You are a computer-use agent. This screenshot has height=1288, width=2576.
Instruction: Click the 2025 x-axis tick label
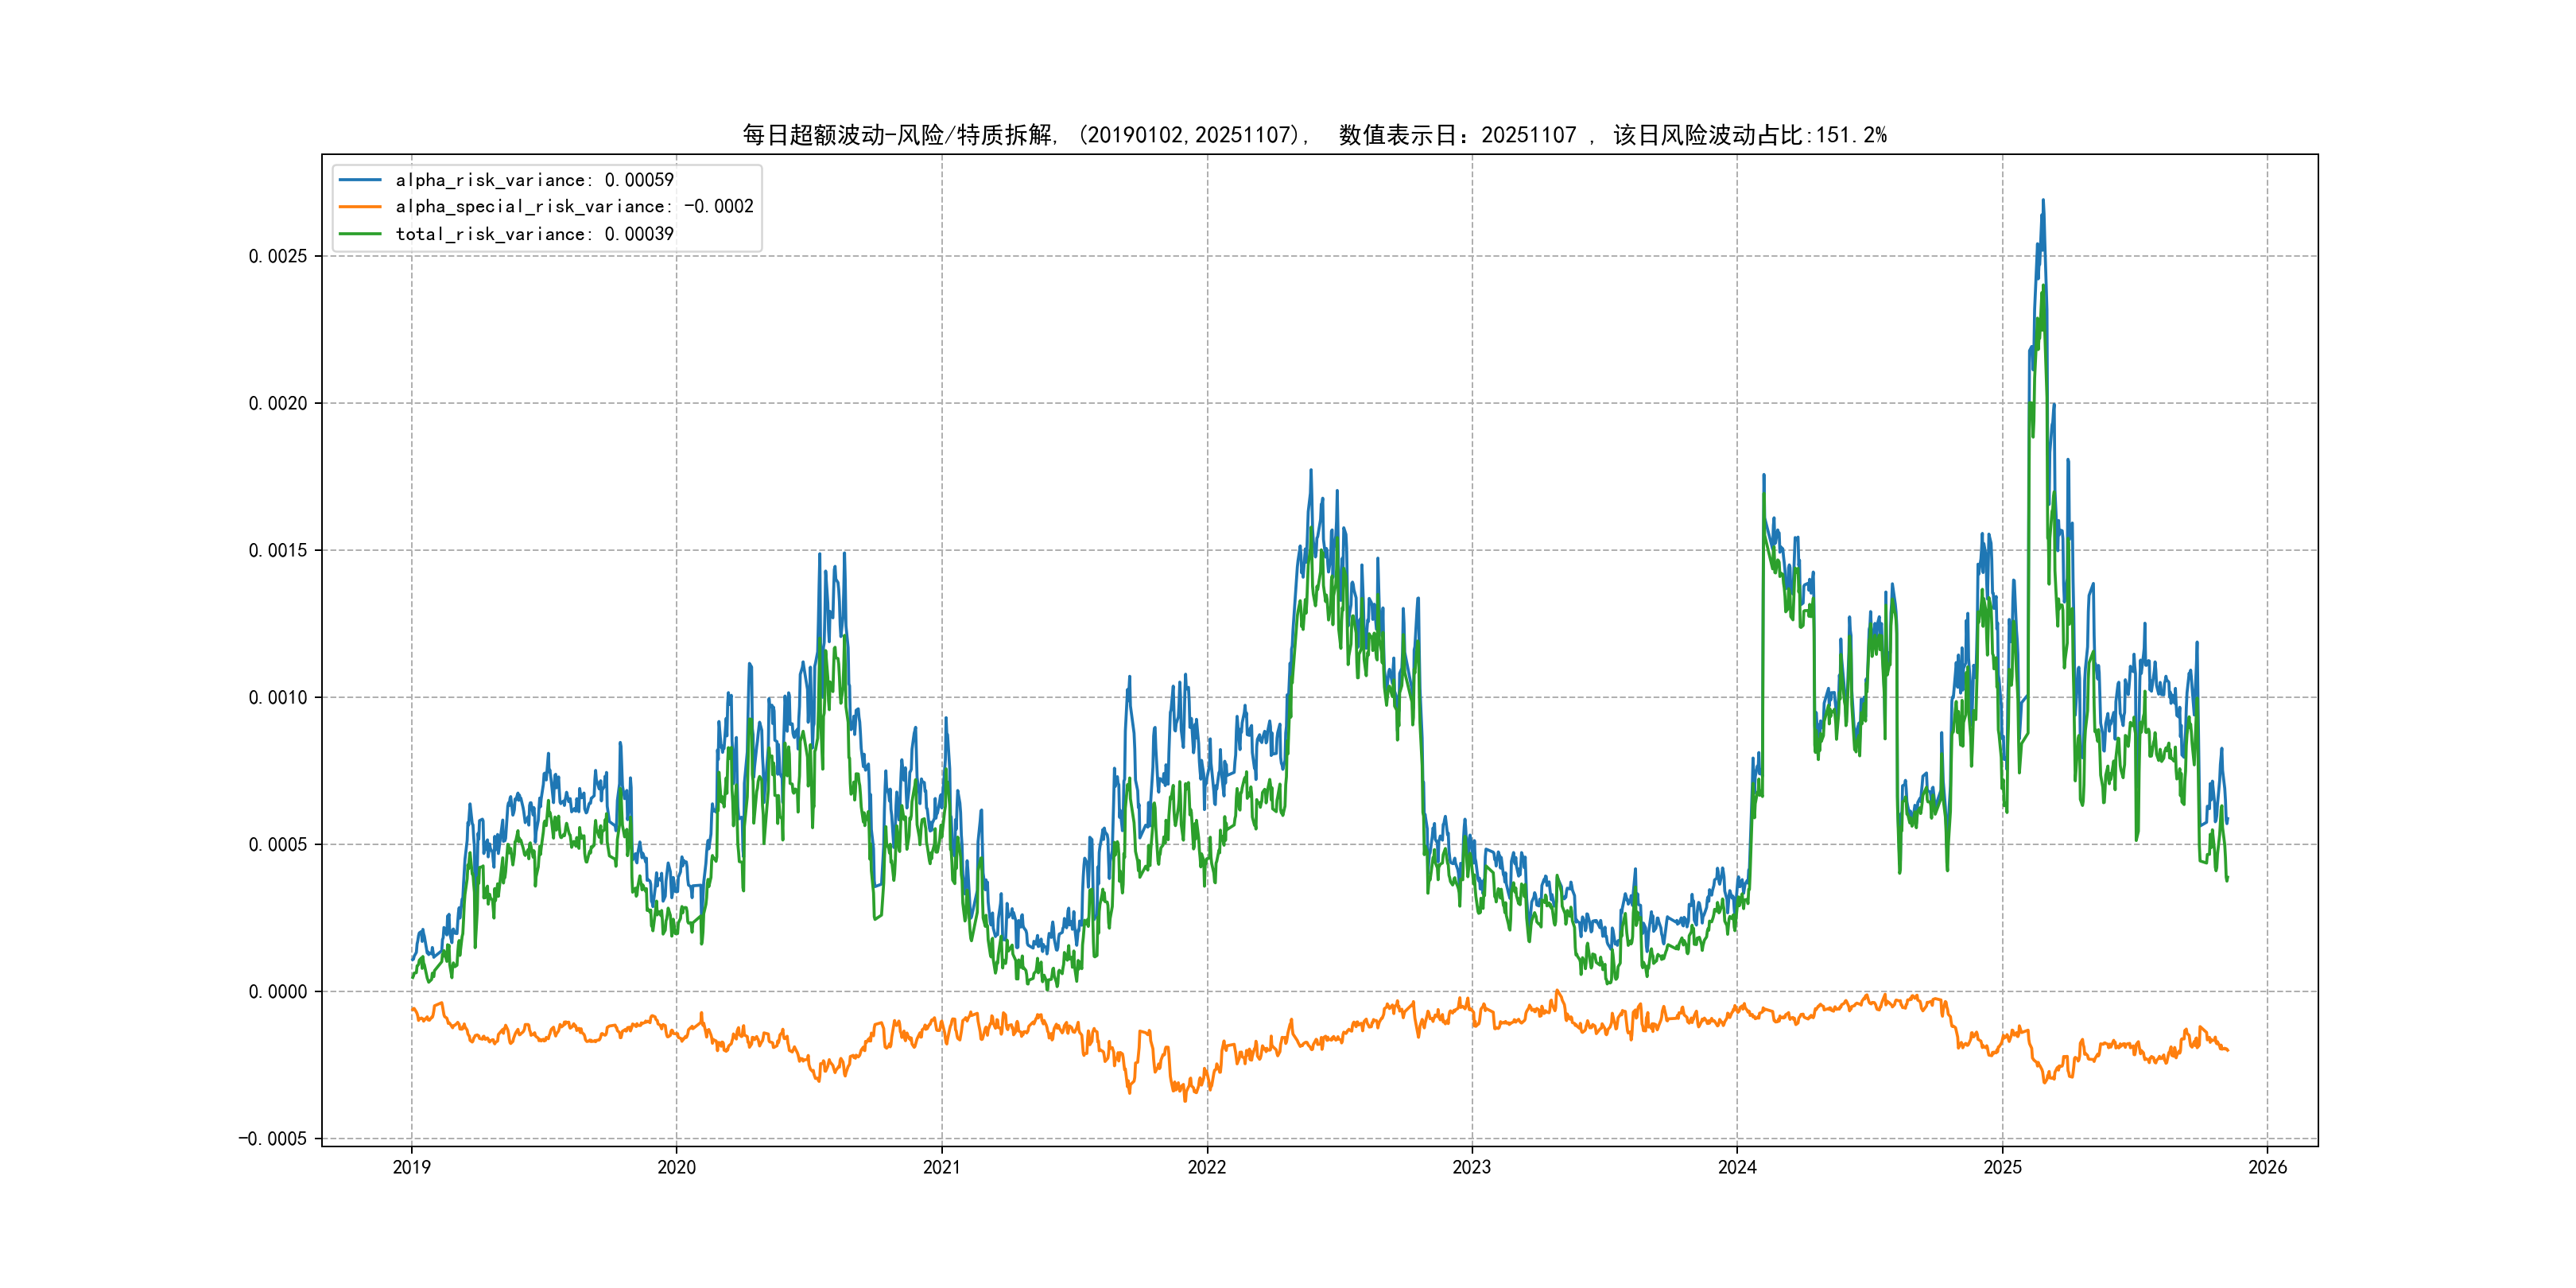[x=2002, y=1167]
